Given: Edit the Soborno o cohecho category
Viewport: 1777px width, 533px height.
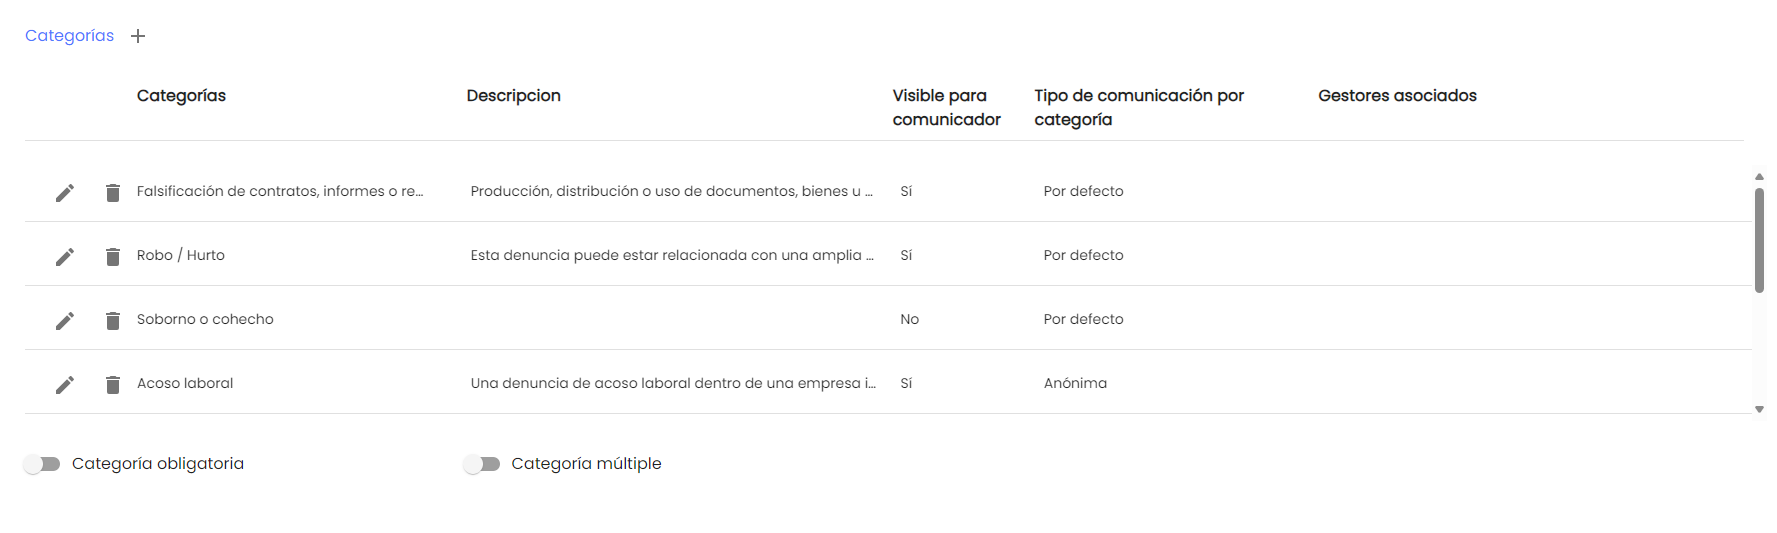Looking at the screenshot, I should click(x=65, y=321).
